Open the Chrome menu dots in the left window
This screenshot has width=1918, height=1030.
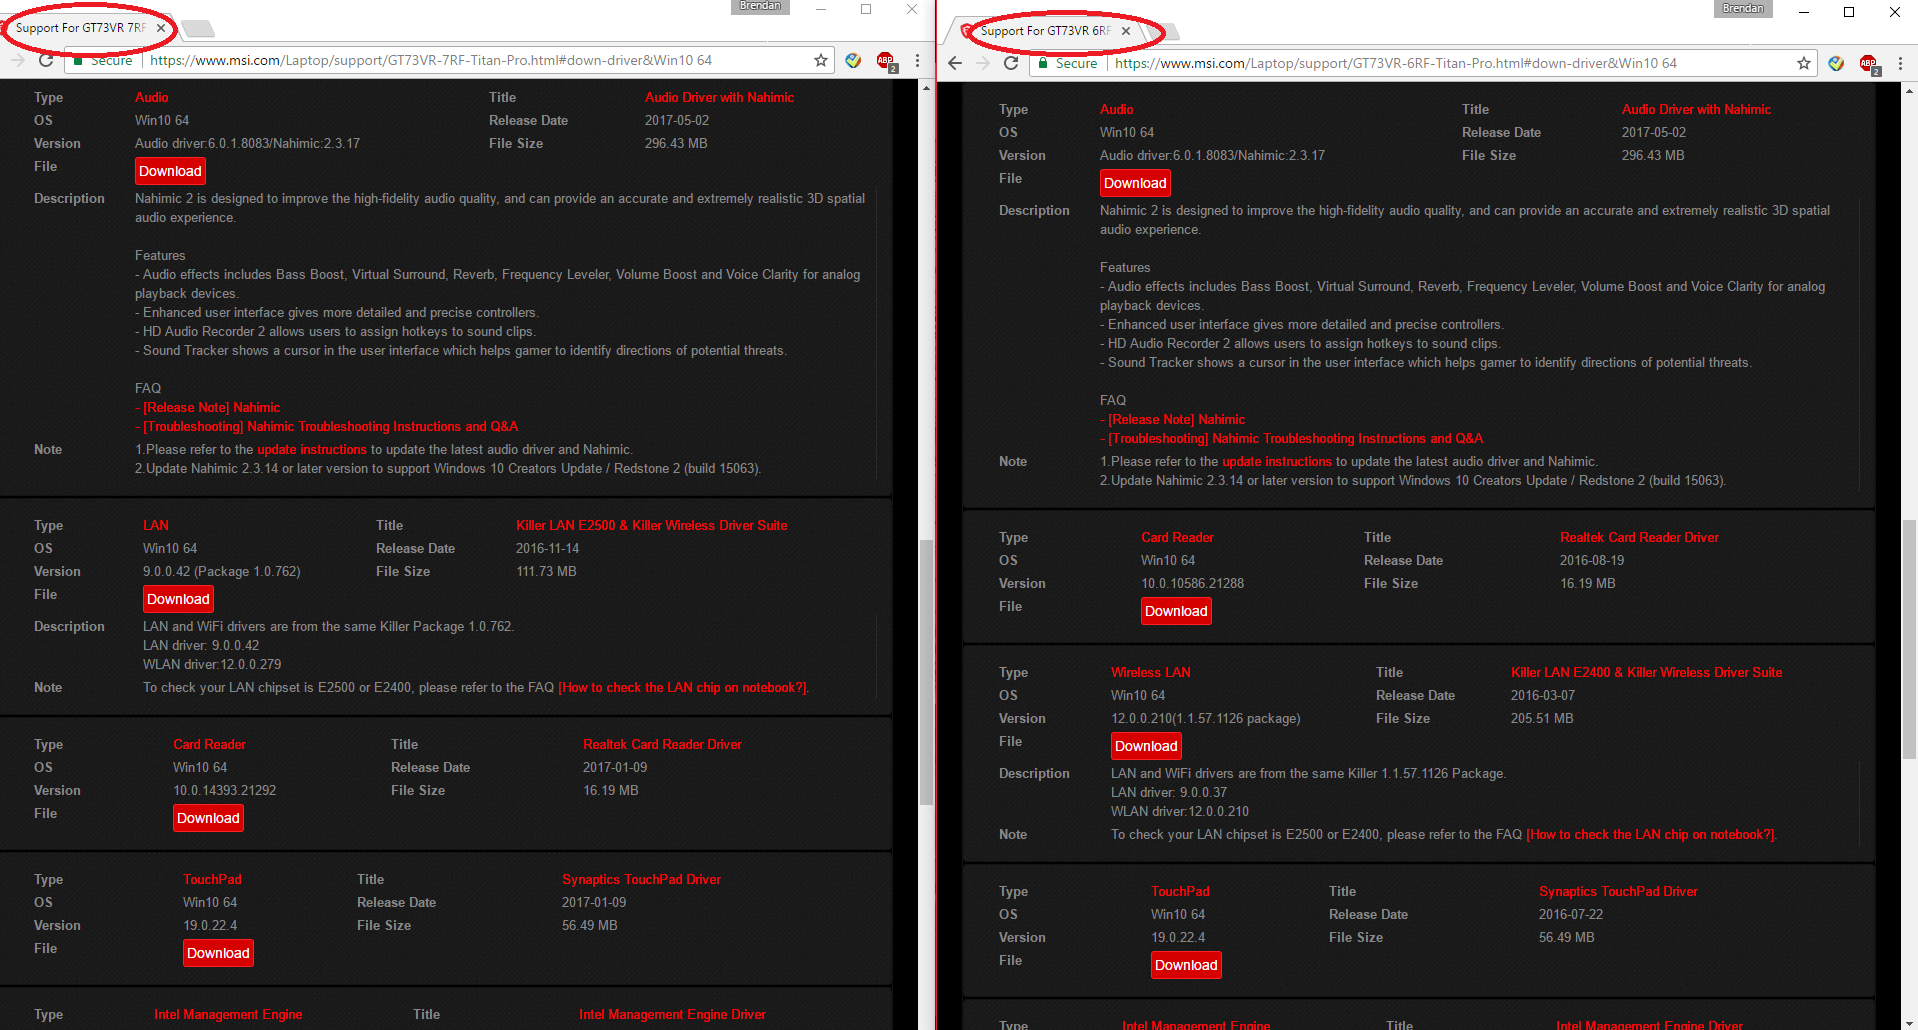pyautogui.click(x=917, y=60)
